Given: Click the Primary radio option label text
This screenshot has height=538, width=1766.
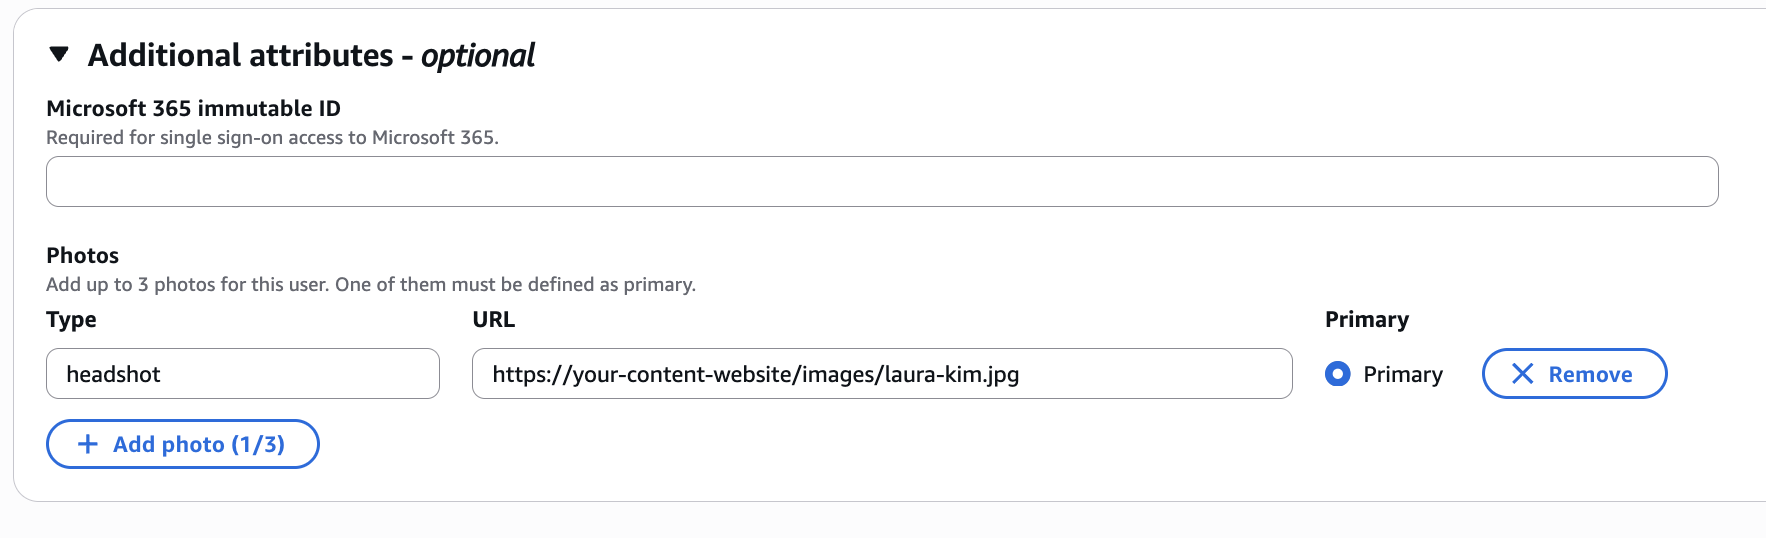Looking at the screenshot, I should [1402, 374].
